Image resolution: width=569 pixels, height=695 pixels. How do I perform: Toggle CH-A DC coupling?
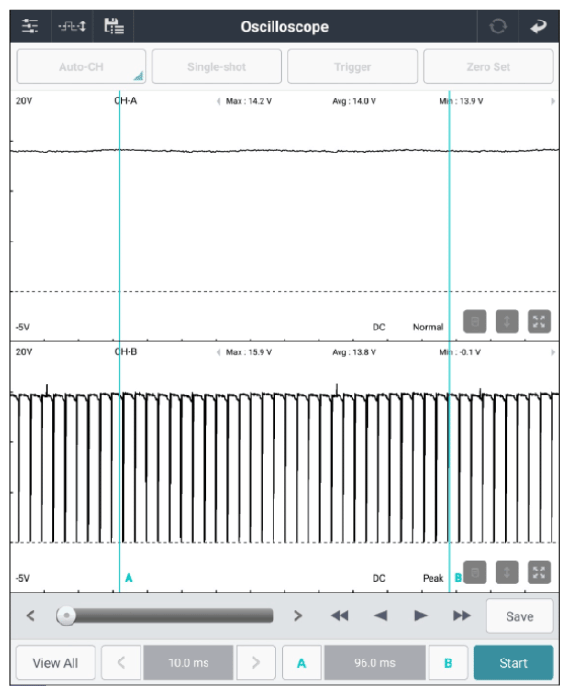379,327
